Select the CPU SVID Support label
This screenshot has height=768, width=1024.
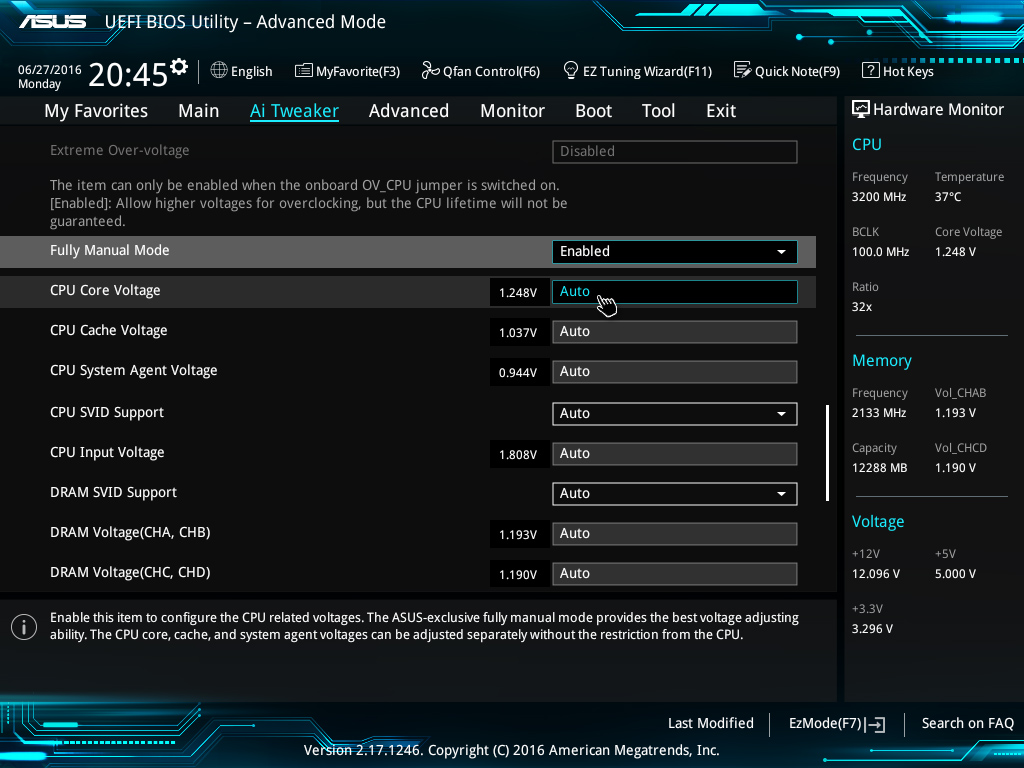(x=107, y=413)
